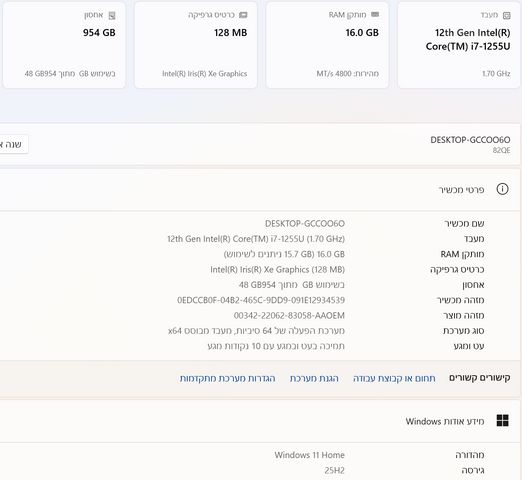Click the RAM memory icon in card
This screenshot has width=522, height=480.
(x=375, y=15)
